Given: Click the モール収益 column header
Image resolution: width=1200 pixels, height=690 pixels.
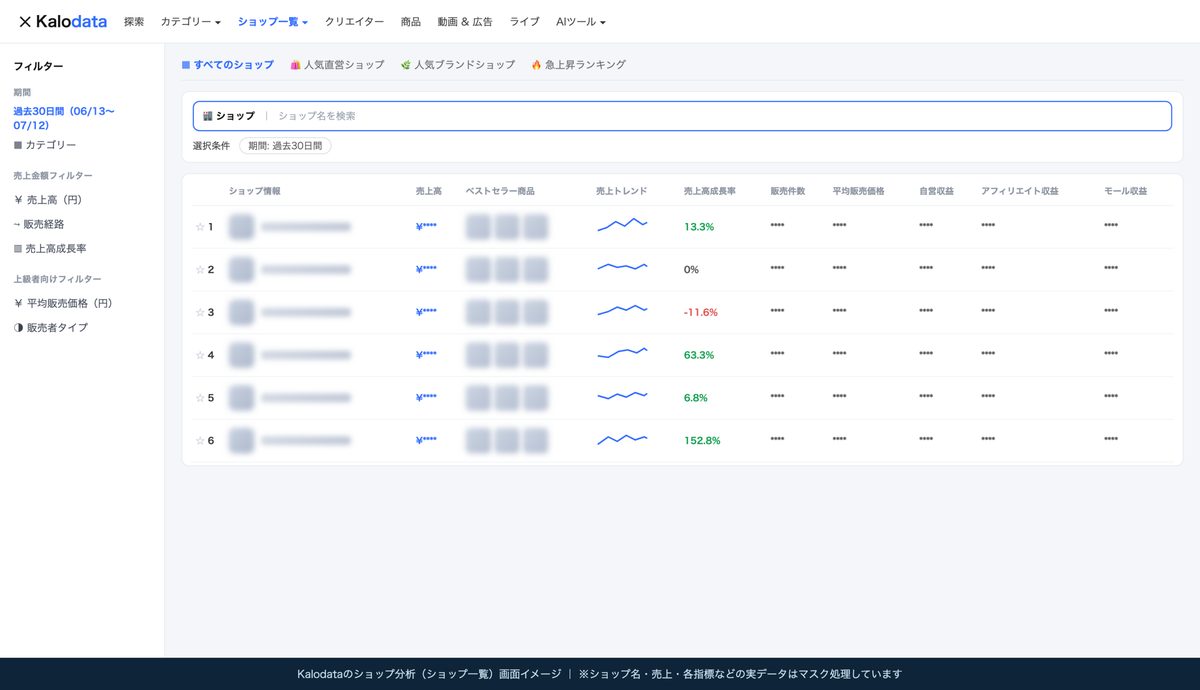Looking at the screenshot, I should click(x=1126, y=191).
